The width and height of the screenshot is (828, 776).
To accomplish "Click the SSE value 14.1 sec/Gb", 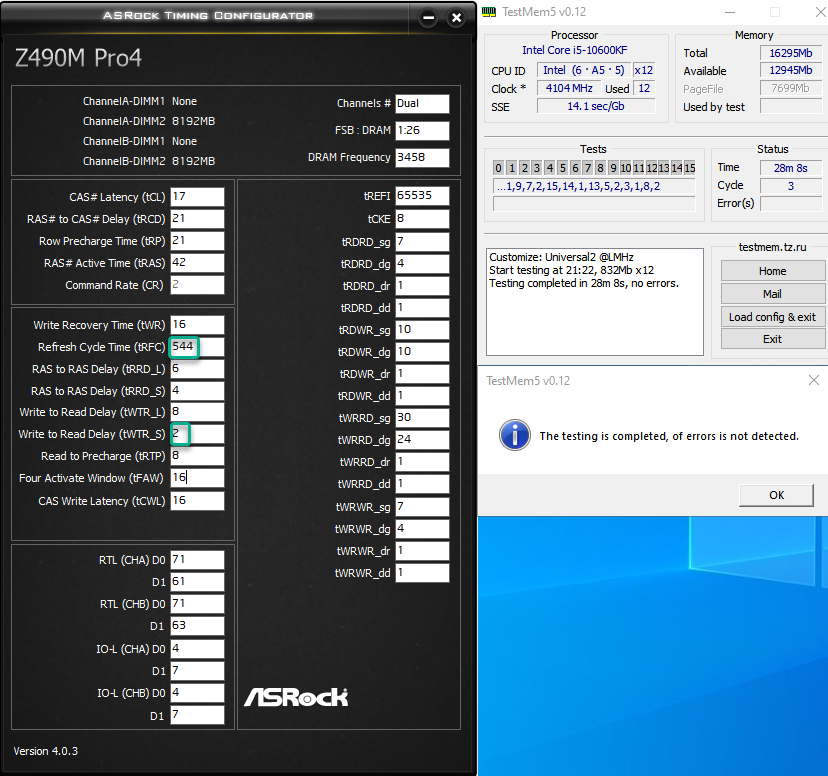I will (596, 106).
